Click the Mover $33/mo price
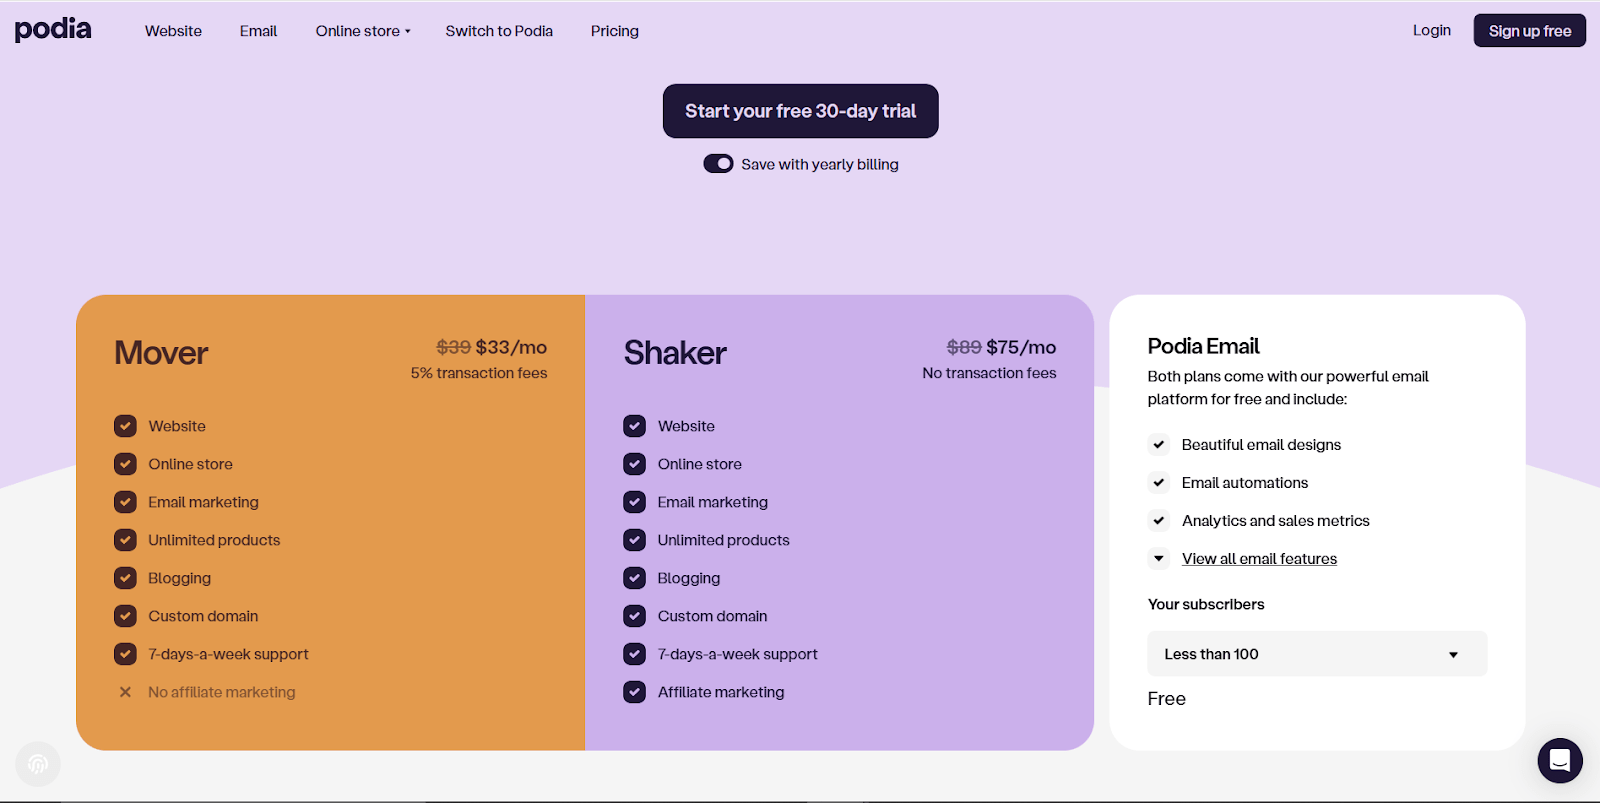 (x=511, y=347)
